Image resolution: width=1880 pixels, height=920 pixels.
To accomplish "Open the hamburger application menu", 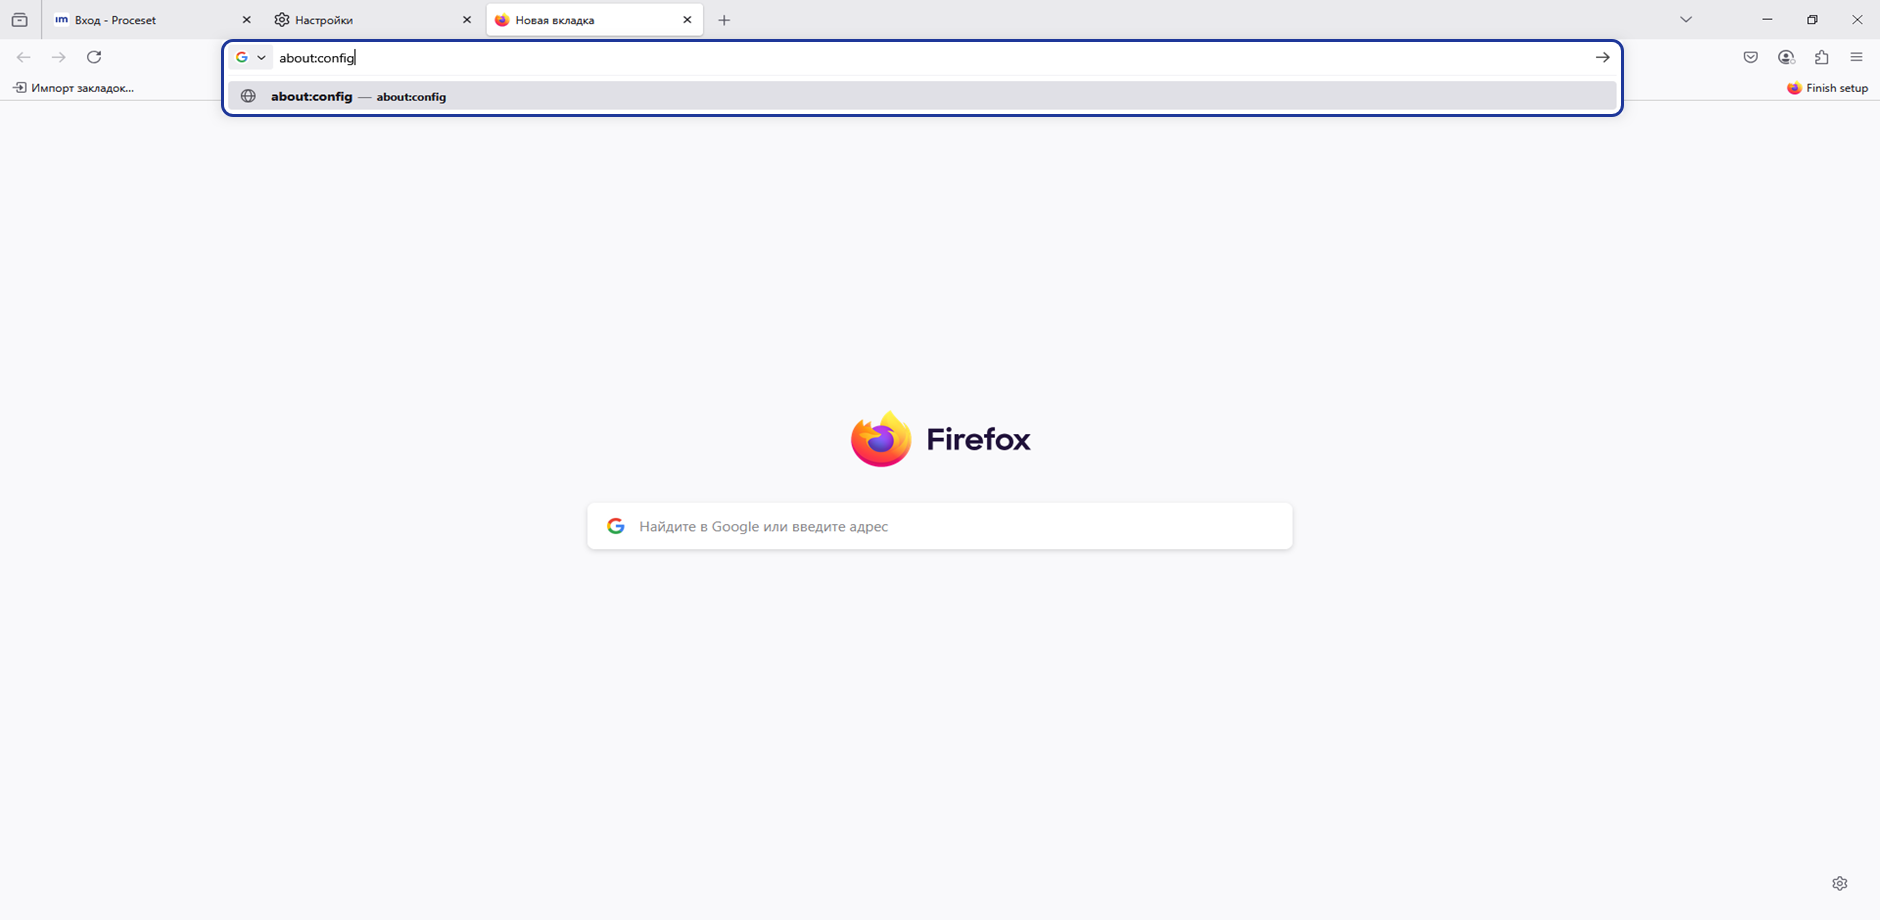I will point(1856,58).
